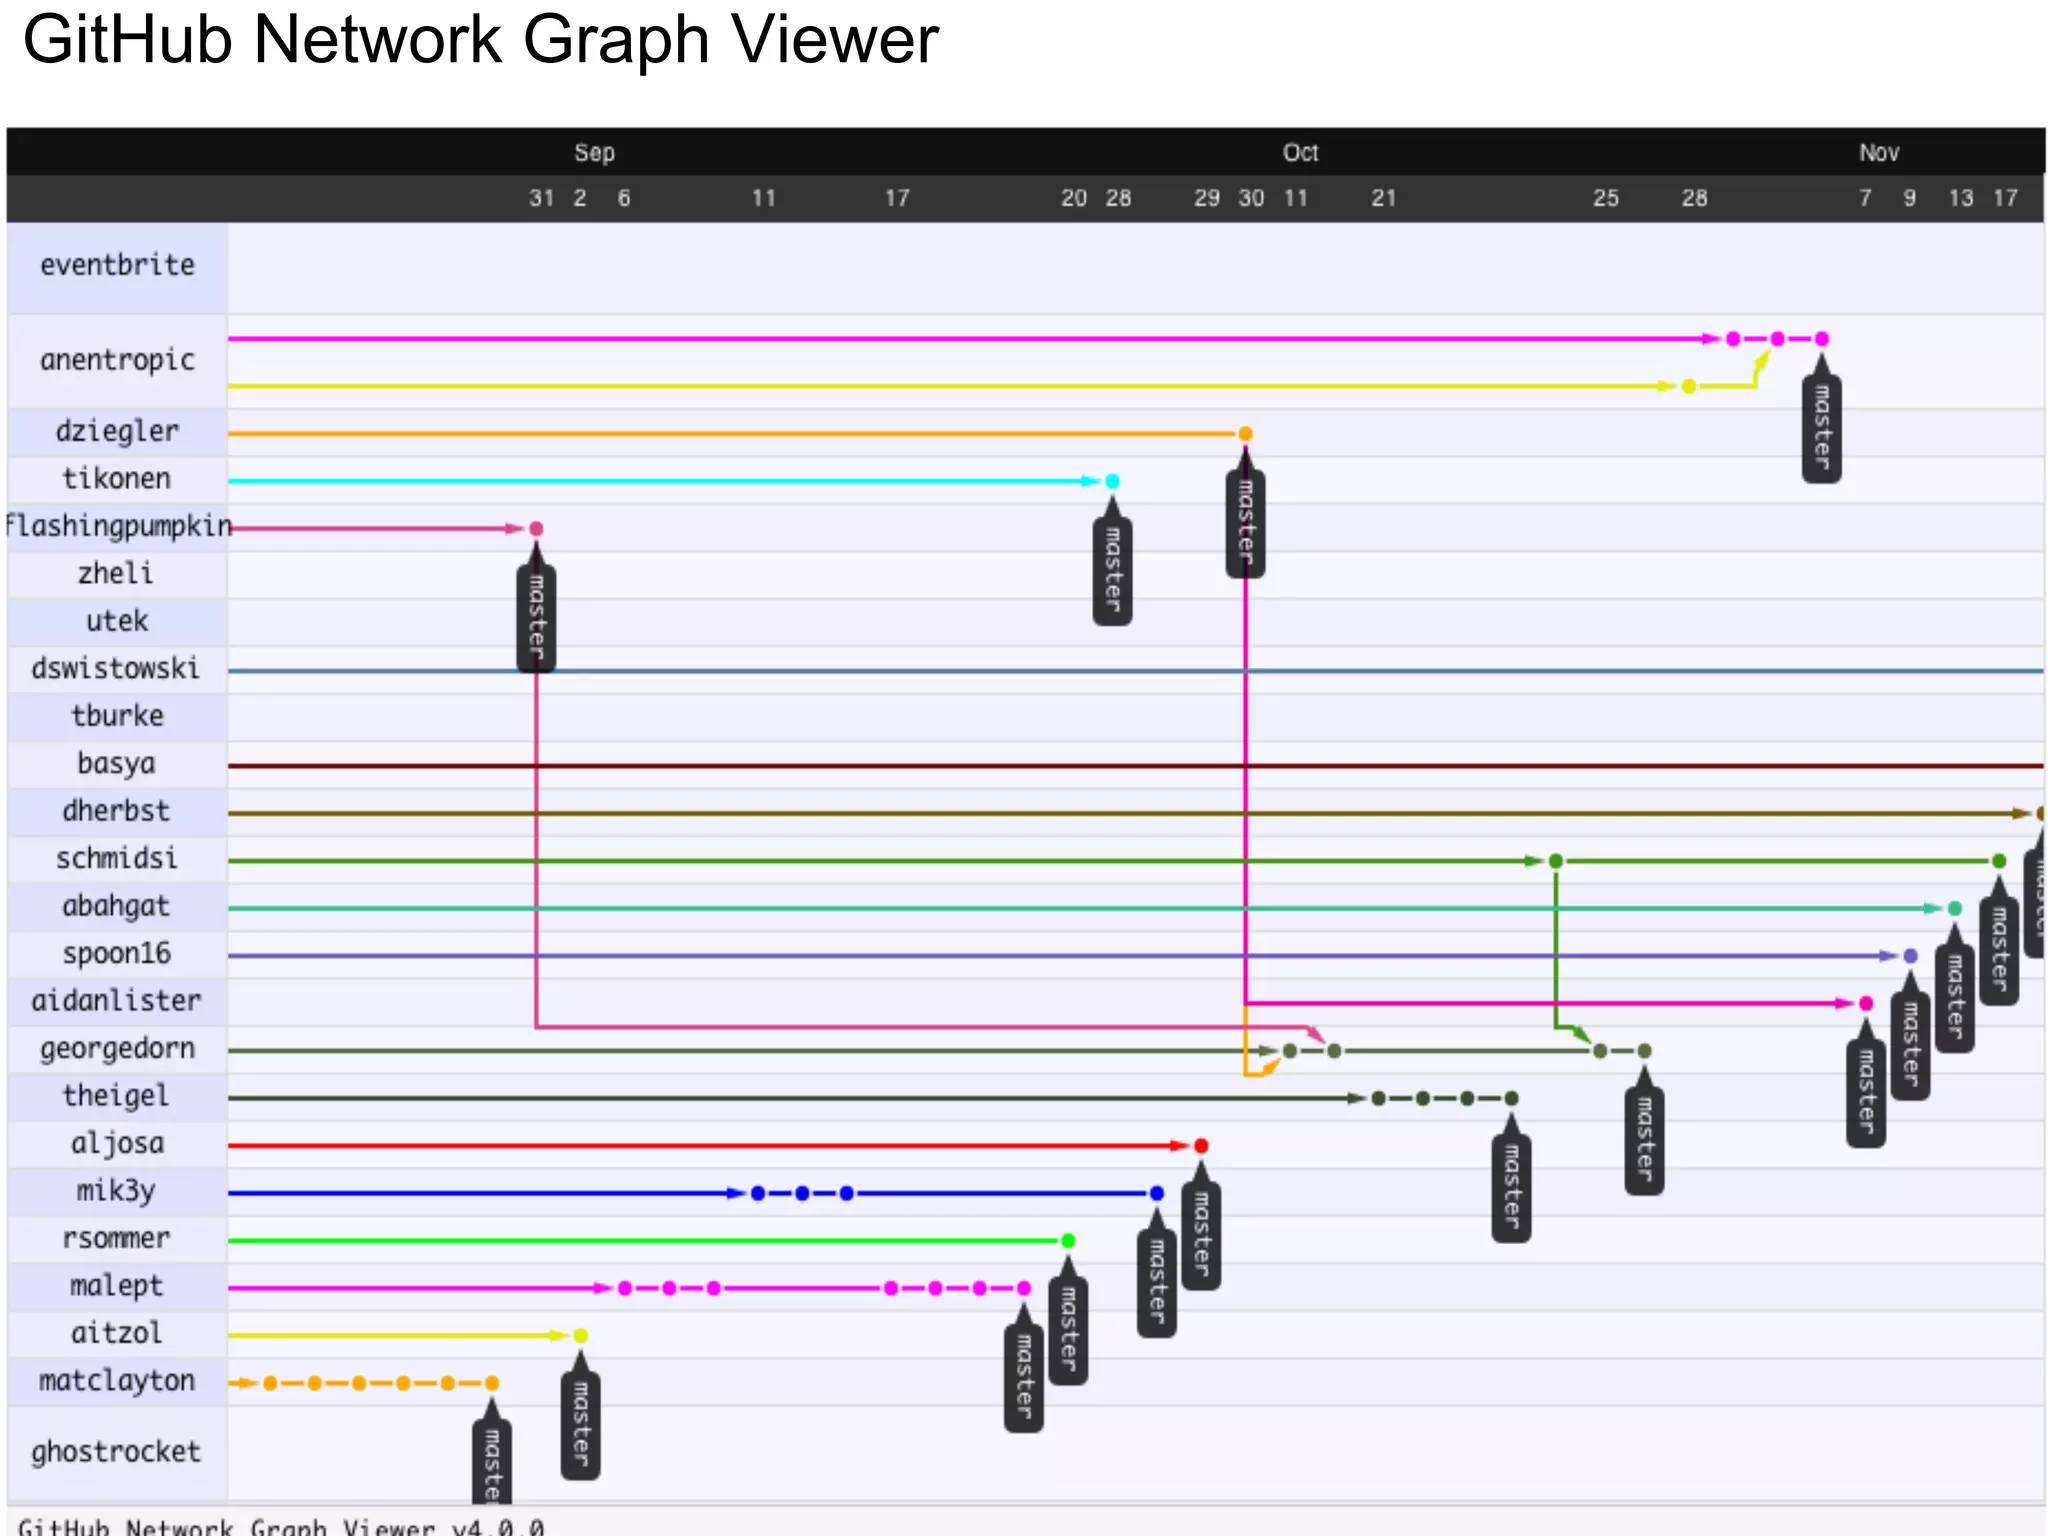Click the purple commit dot on spoon16 row

(x=1910, y=956)
